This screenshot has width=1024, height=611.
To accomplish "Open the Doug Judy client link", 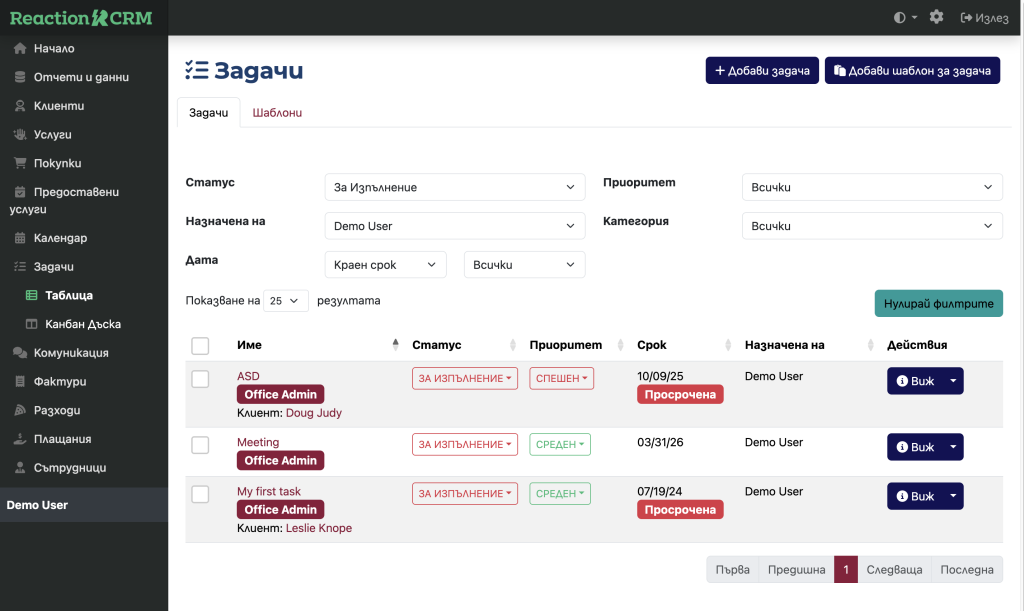I will point(313,412).
